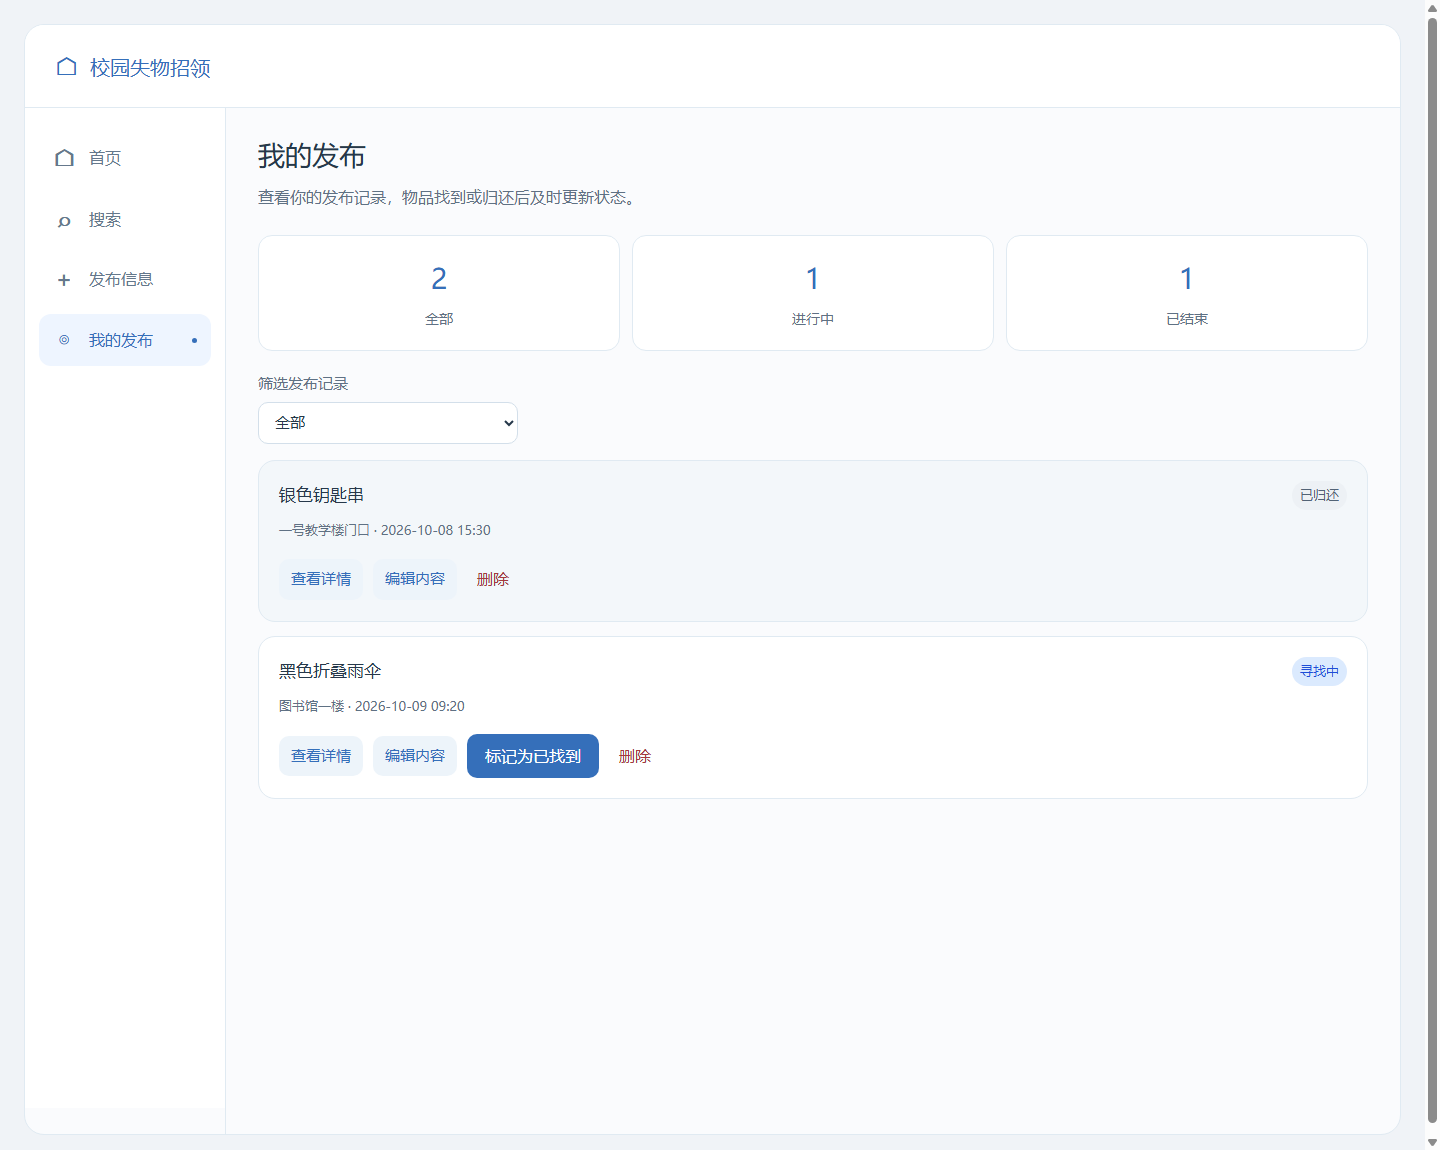
Task: Click the house logo icon beside 校园失物招领
Action: click(x=67, y=67)
